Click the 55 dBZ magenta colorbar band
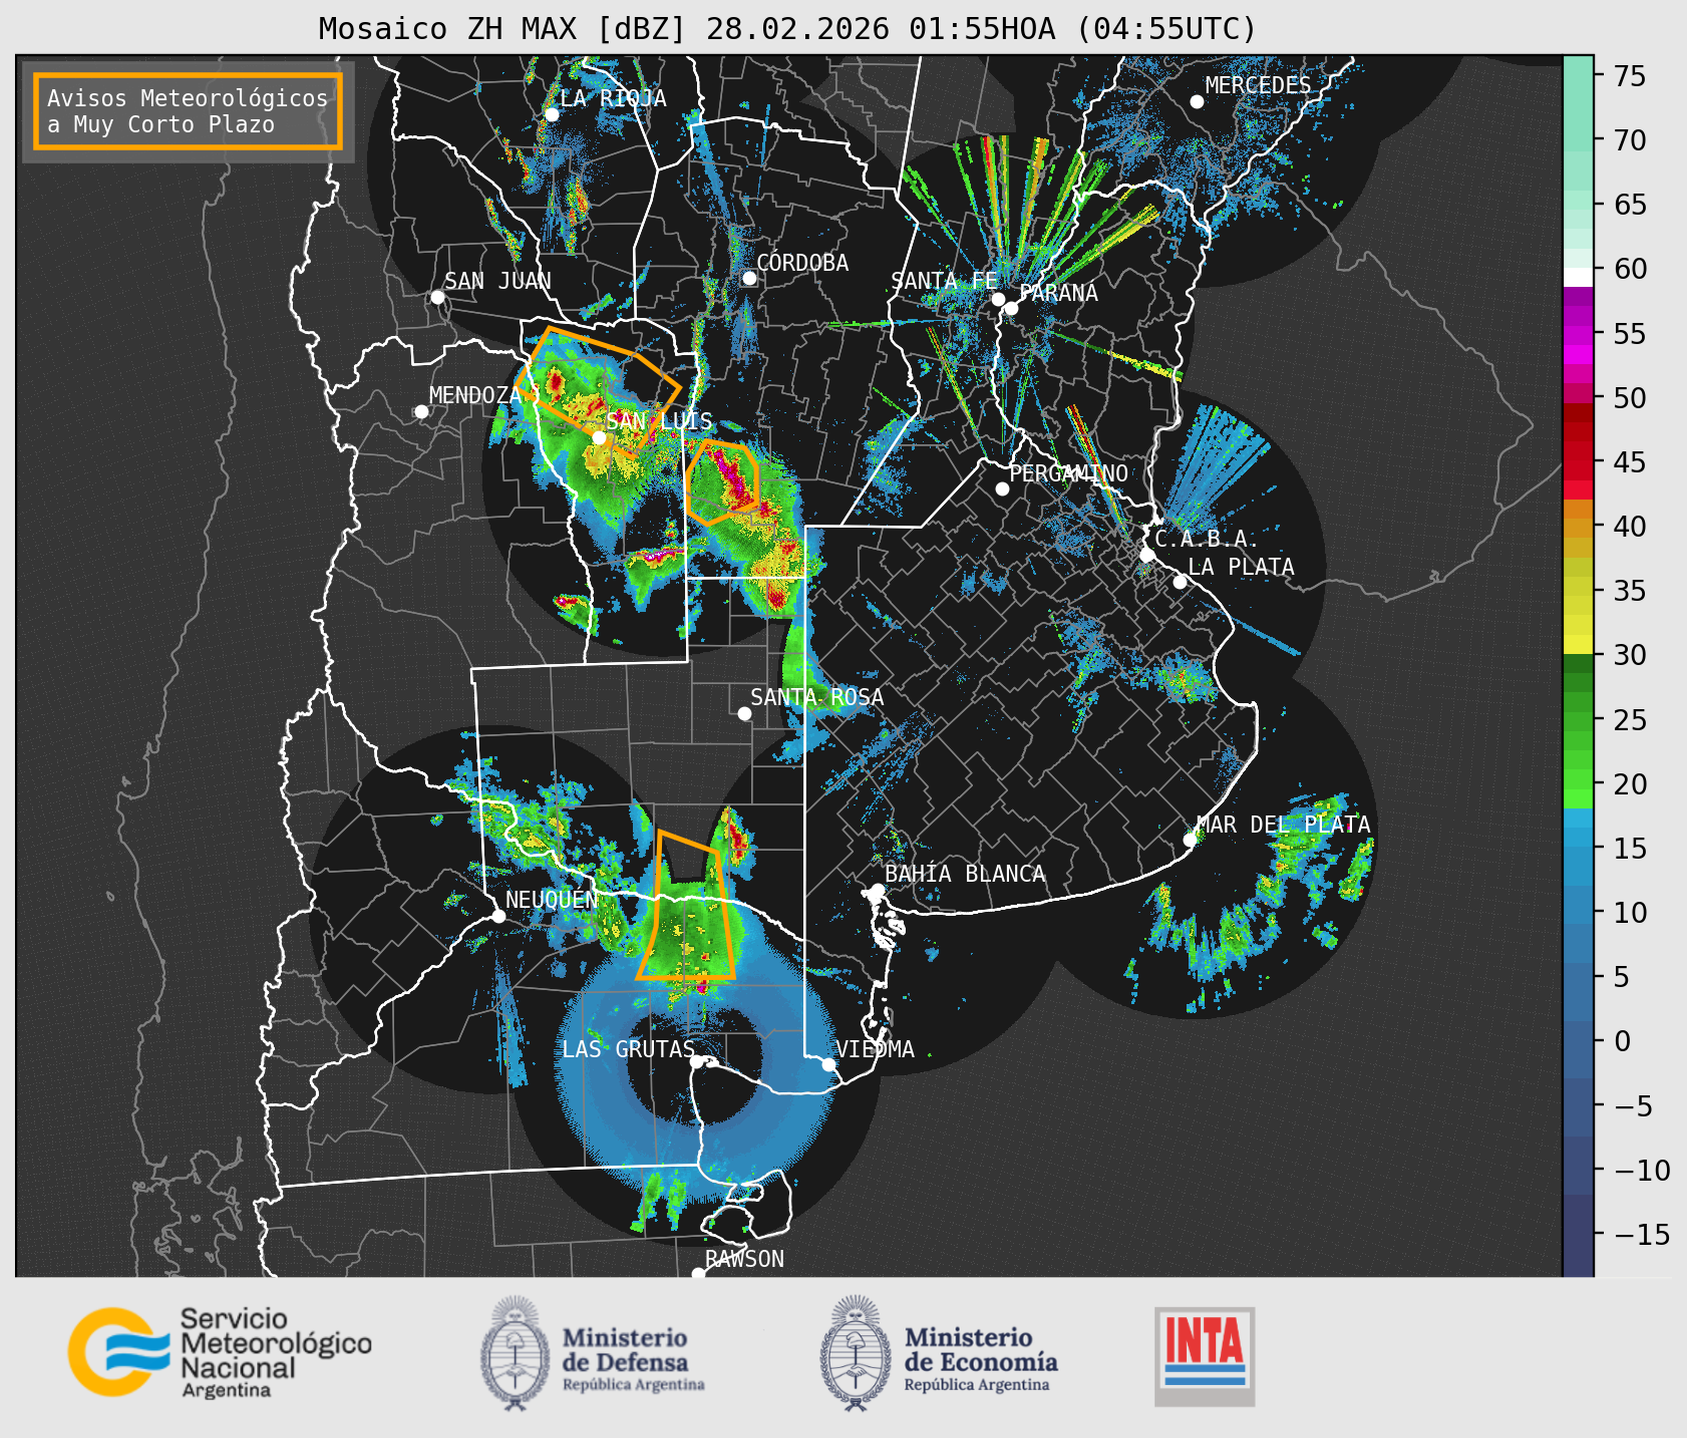The image size is (1687, 1438). tap(1578, 334)
